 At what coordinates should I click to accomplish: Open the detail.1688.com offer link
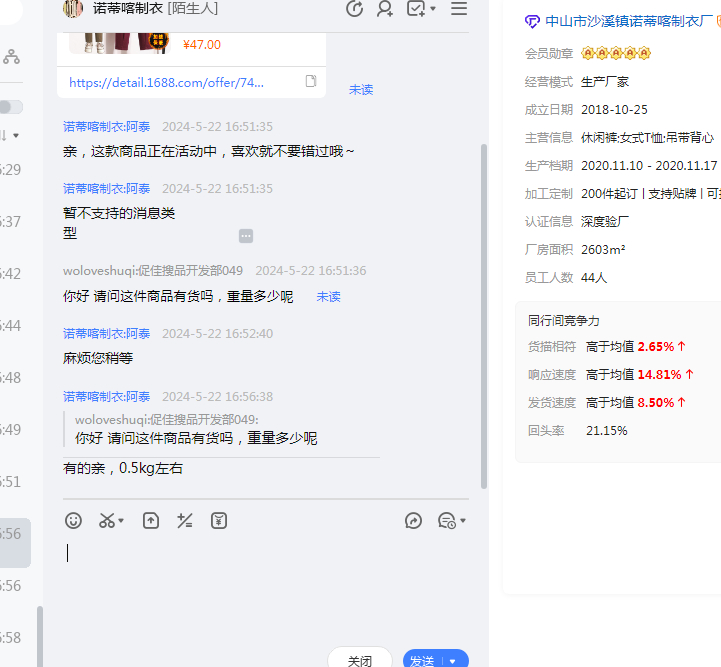(x=167, y=82)
